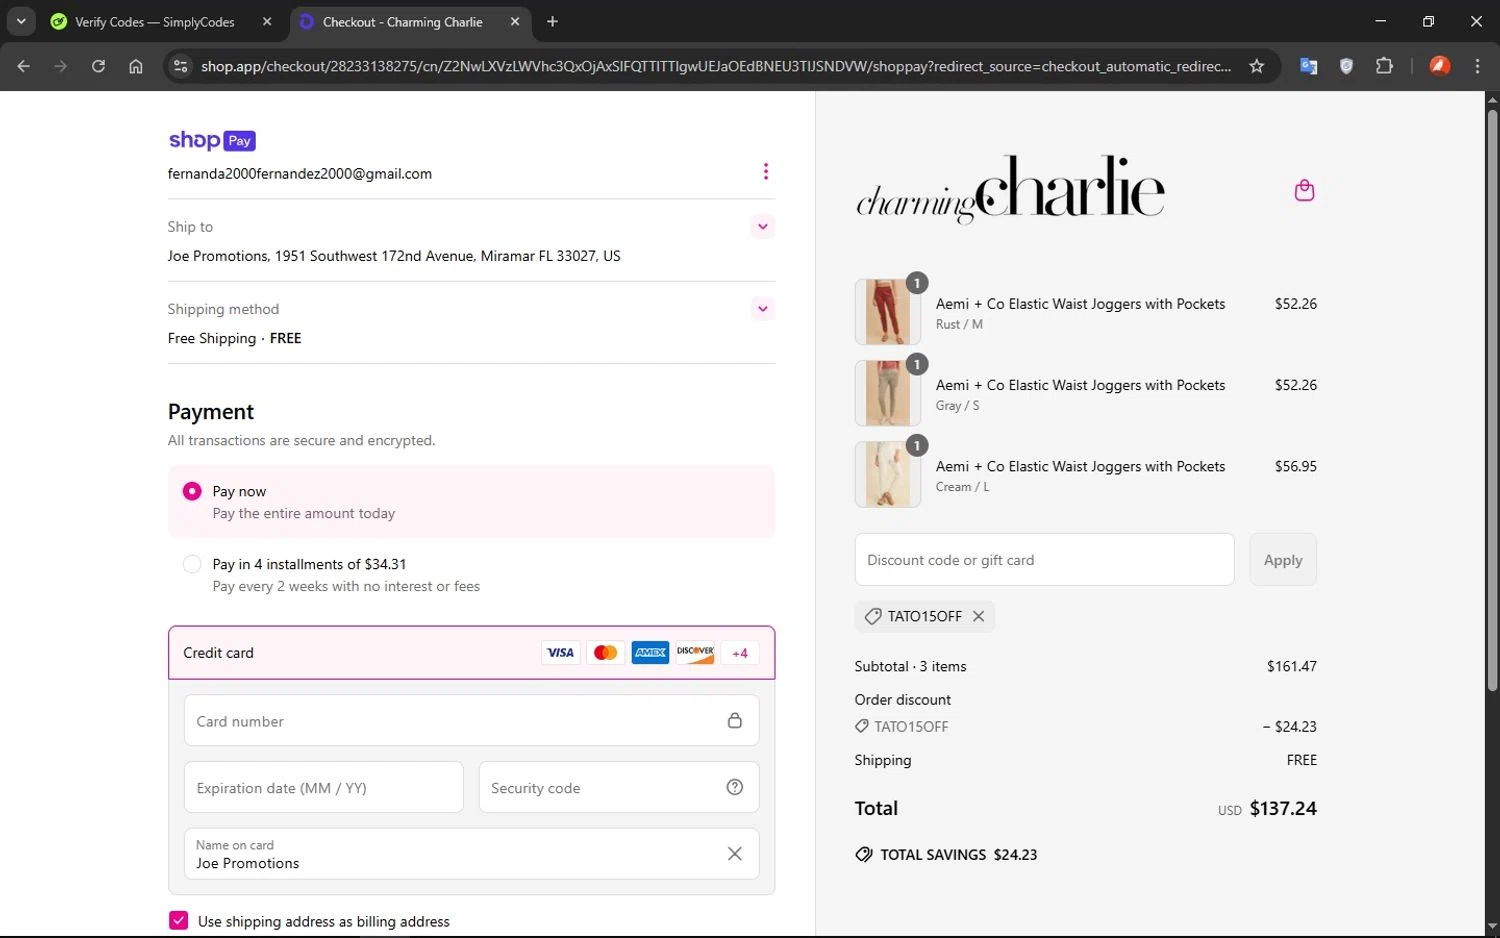Click the Free Shipping · FREE text
The width and height of the screenshot is (1500, 938).
click(x=235, y=338)
